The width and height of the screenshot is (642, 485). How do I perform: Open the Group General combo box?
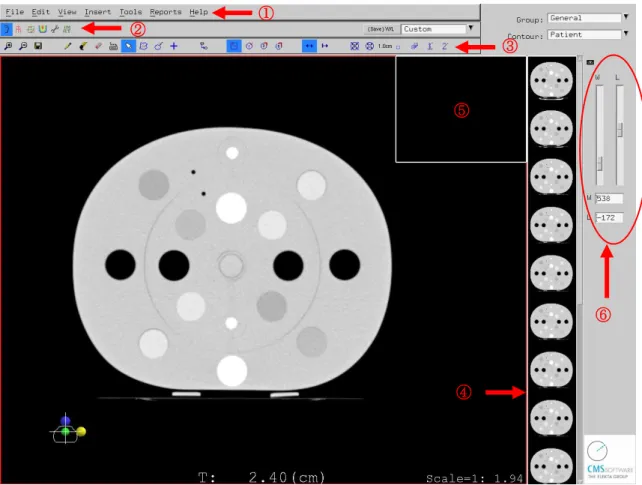(584, 18)
